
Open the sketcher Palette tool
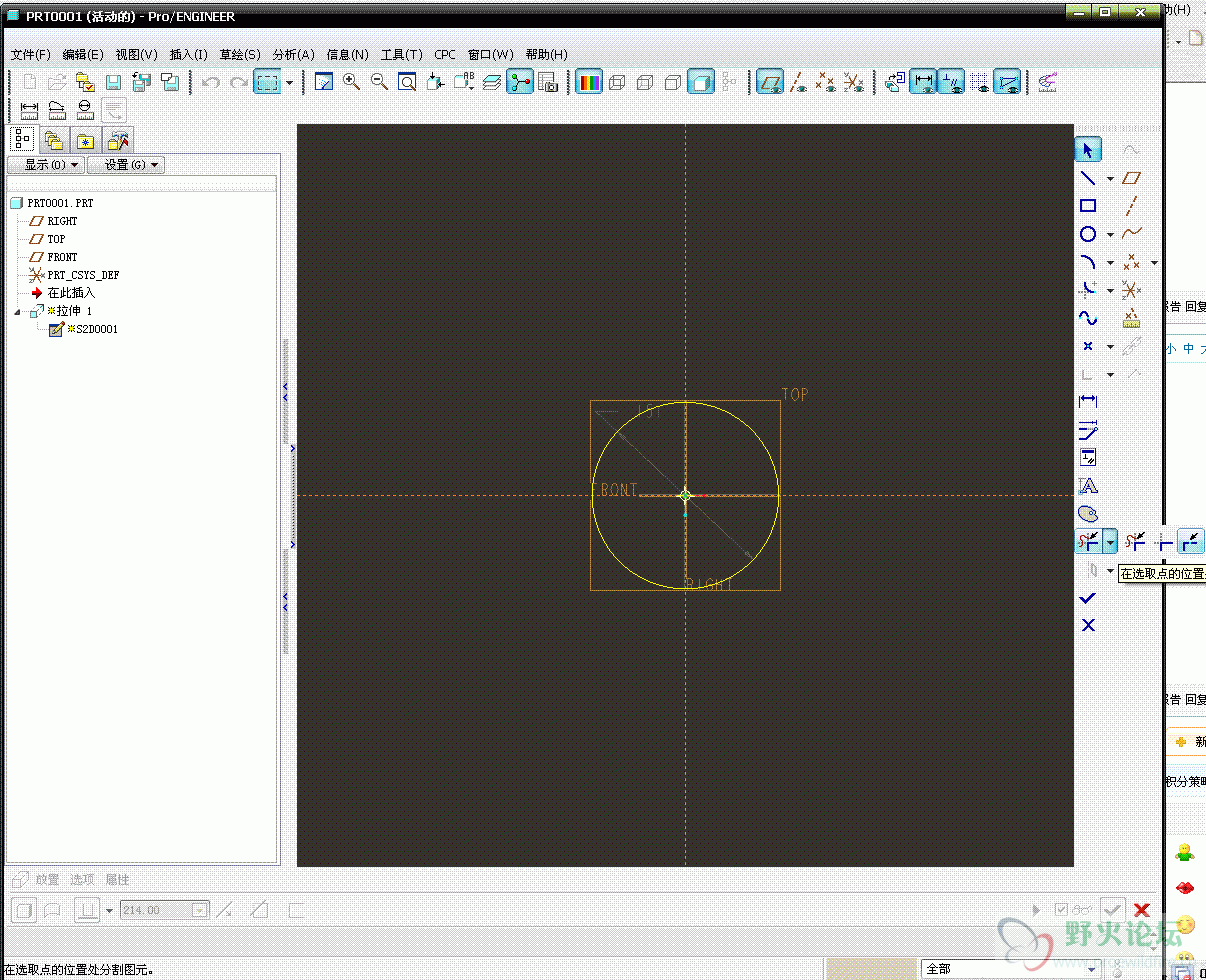pyautogui.click(x=1088, y=514)
